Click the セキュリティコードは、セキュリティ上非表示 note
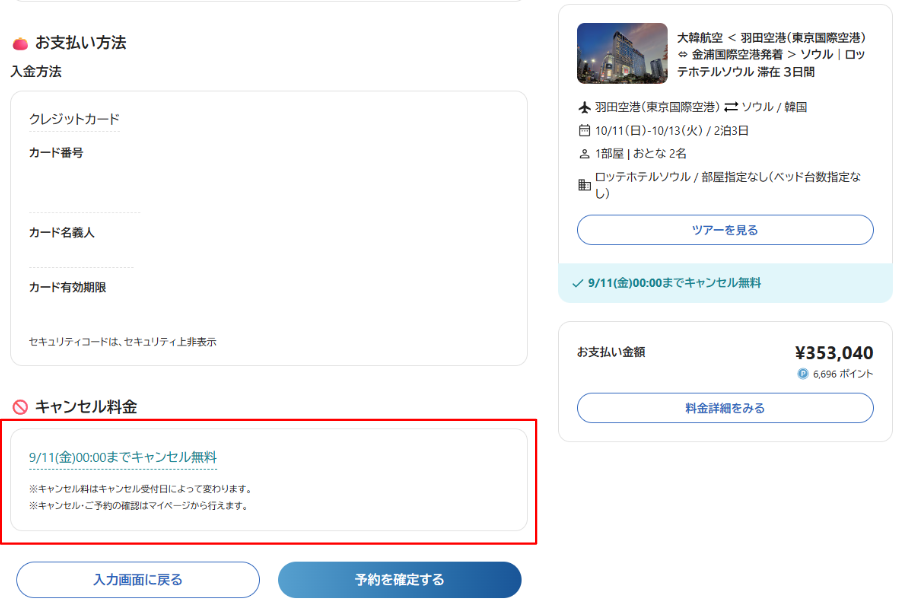 pyautogui.click(x=123, y=342)
